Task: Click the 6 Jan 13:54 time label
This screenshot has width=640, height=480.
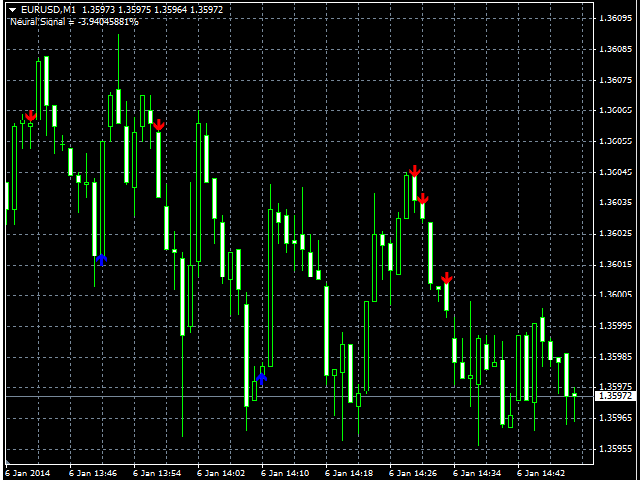Action: [157, 473]
